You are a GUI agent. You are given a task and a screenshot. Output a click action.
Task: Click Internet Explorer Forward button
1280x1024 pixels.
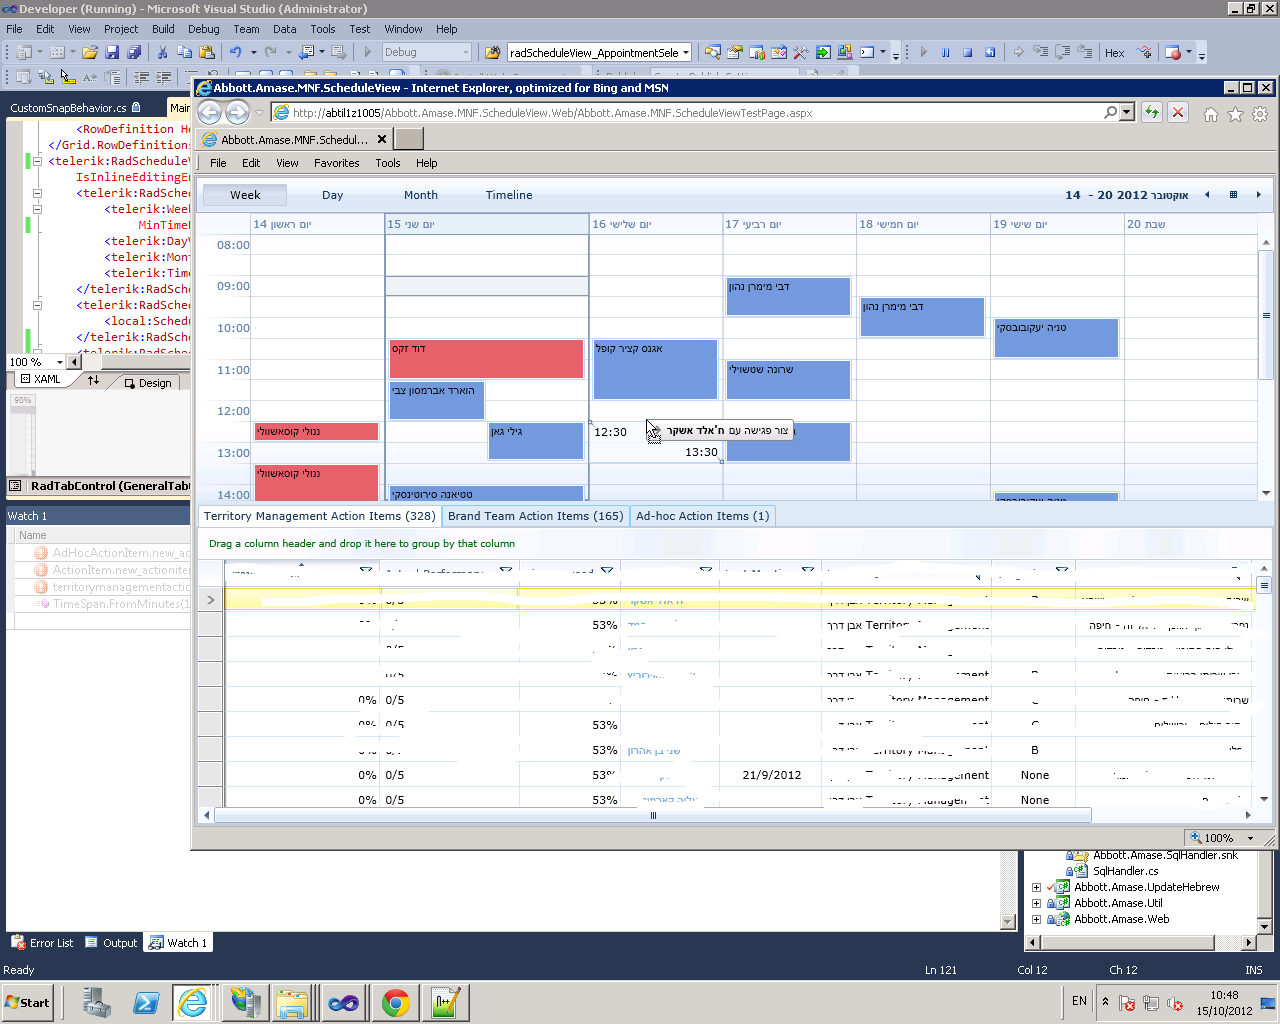point(237,112)
